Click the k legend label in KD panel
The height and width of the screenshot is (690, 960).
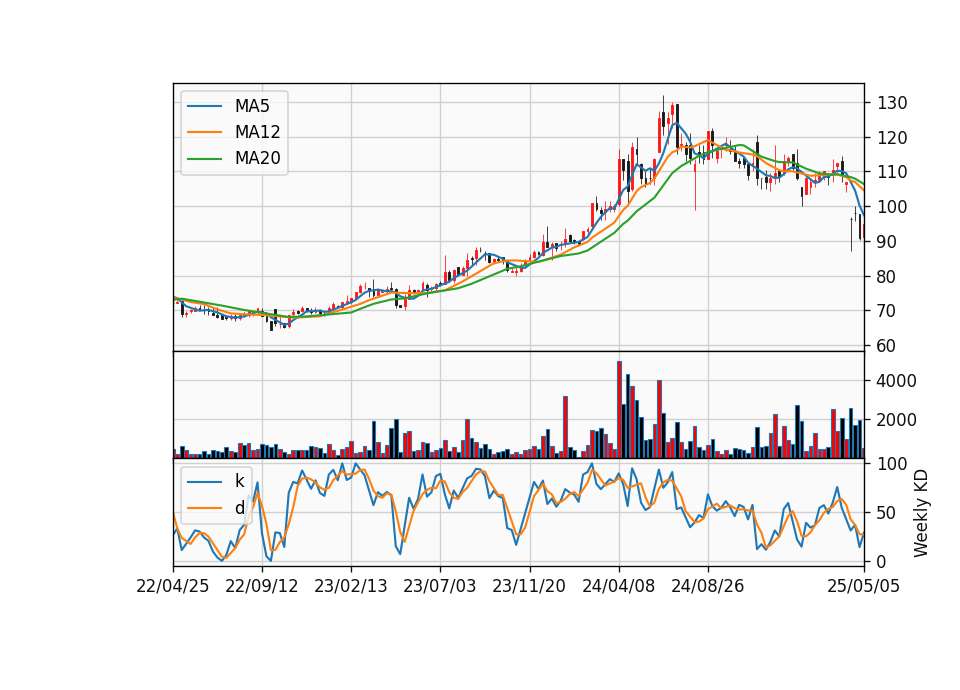[239, 481]
